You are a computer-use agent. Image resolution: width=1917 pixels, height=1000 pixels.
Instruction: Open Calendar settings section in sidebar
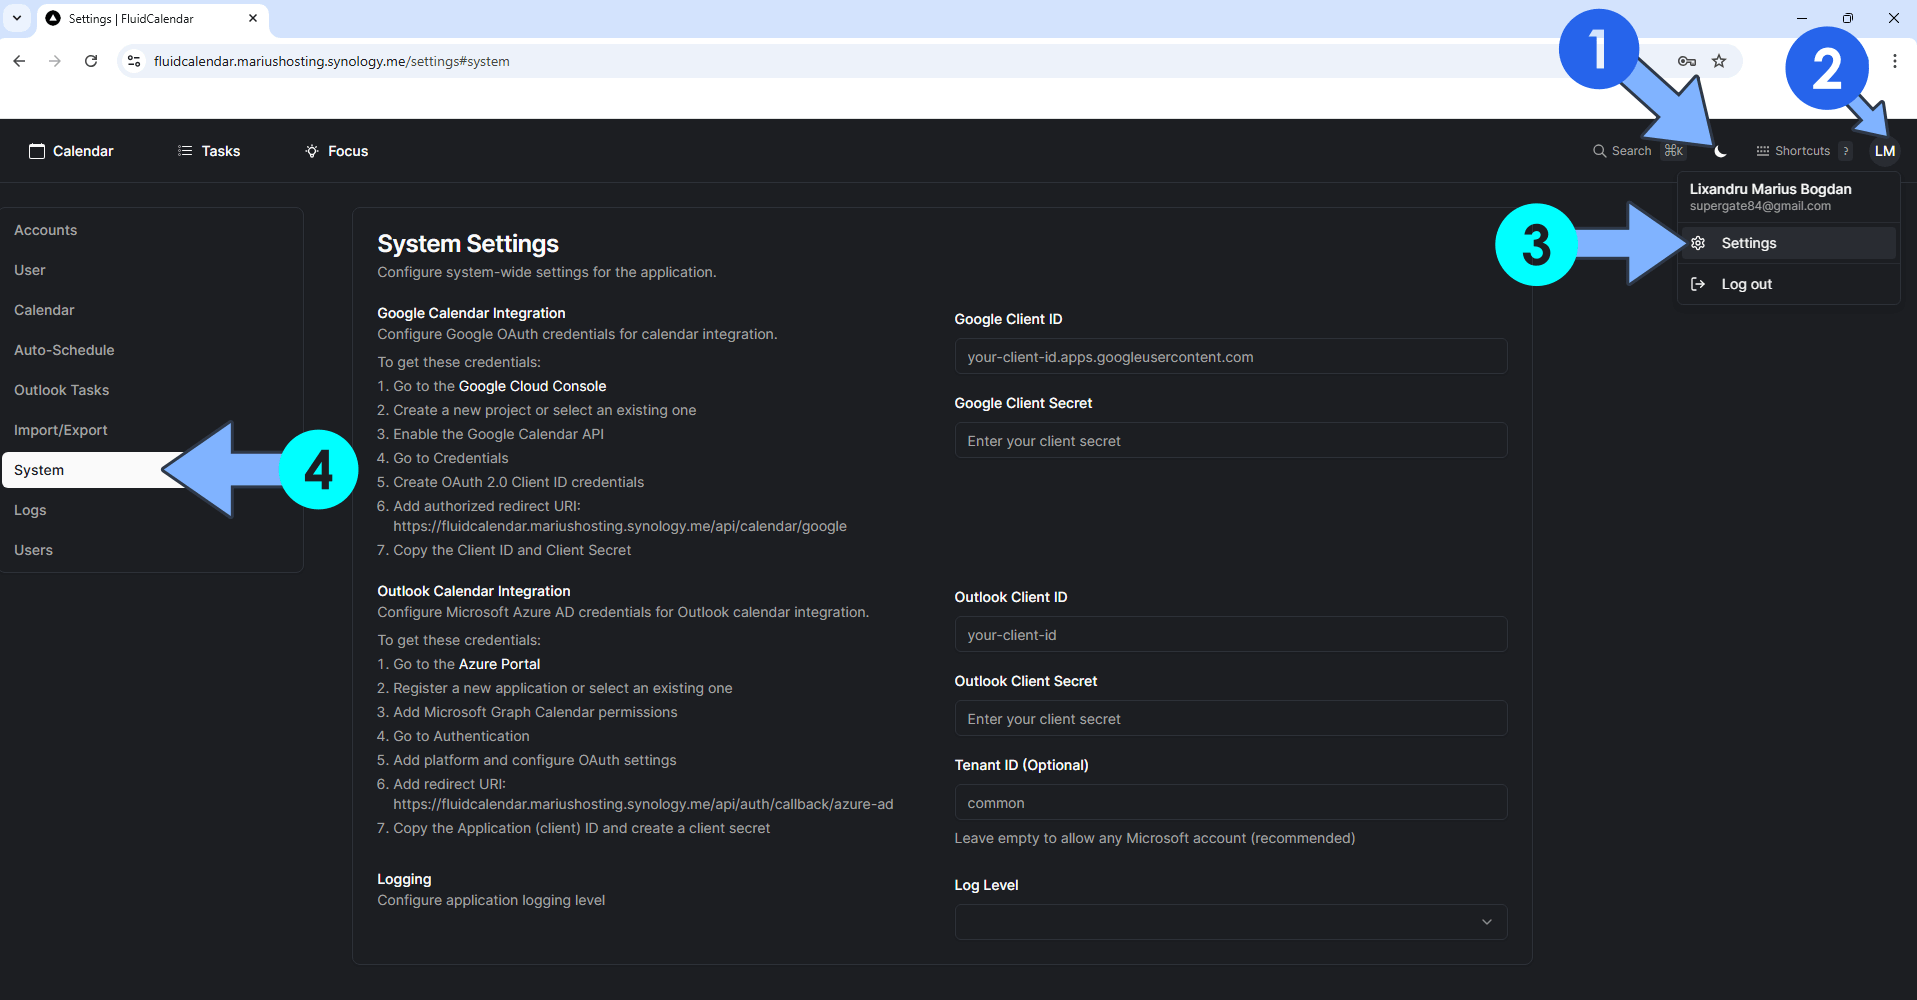(x=152, y=310)
